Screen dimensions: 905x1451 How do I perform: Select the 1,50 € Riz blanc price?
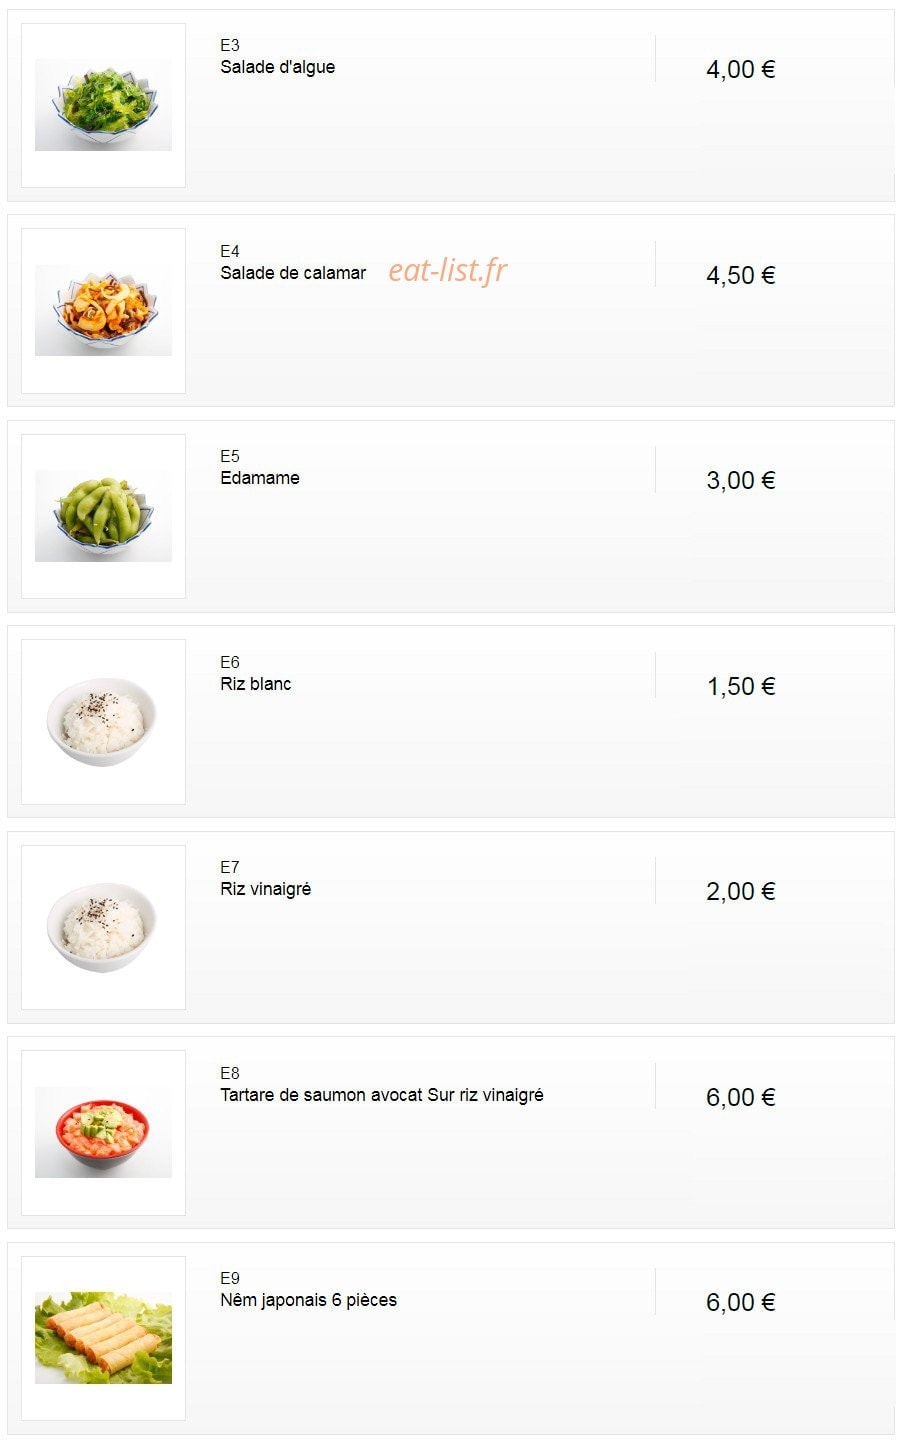741,687
